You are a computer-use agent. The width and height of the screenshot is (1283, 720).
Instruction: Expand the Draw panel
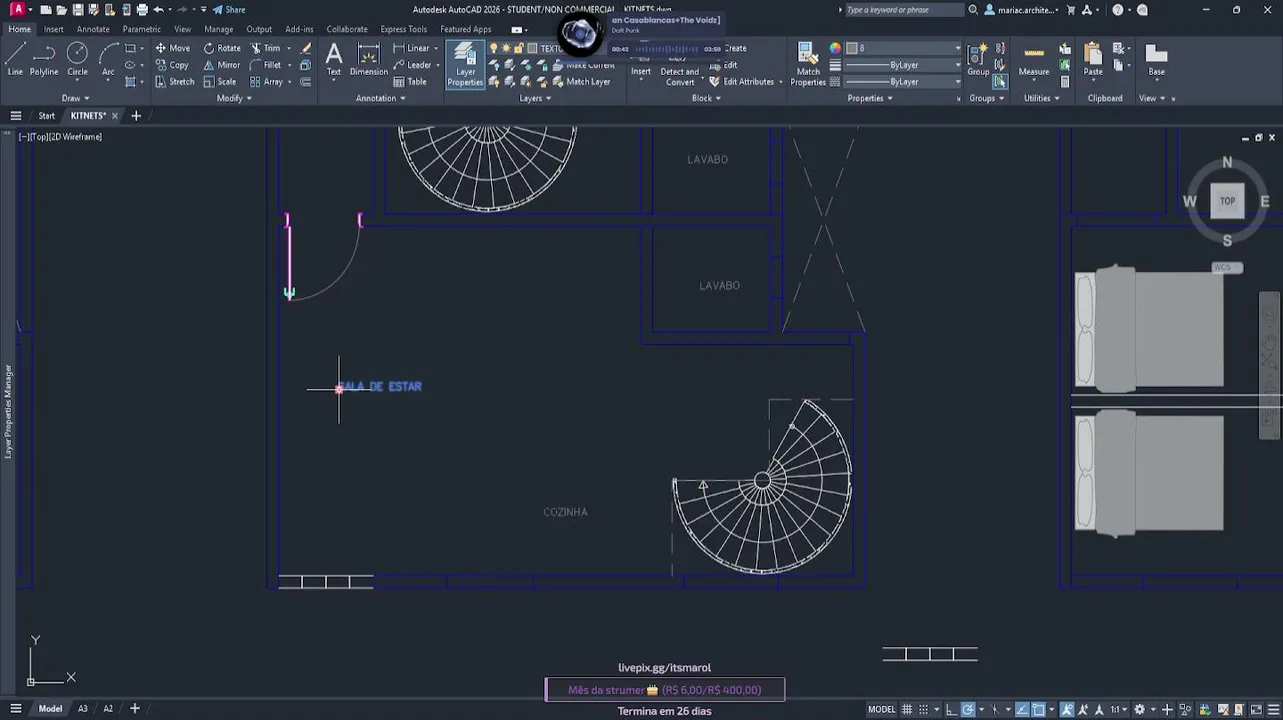[x=75, y=98]
